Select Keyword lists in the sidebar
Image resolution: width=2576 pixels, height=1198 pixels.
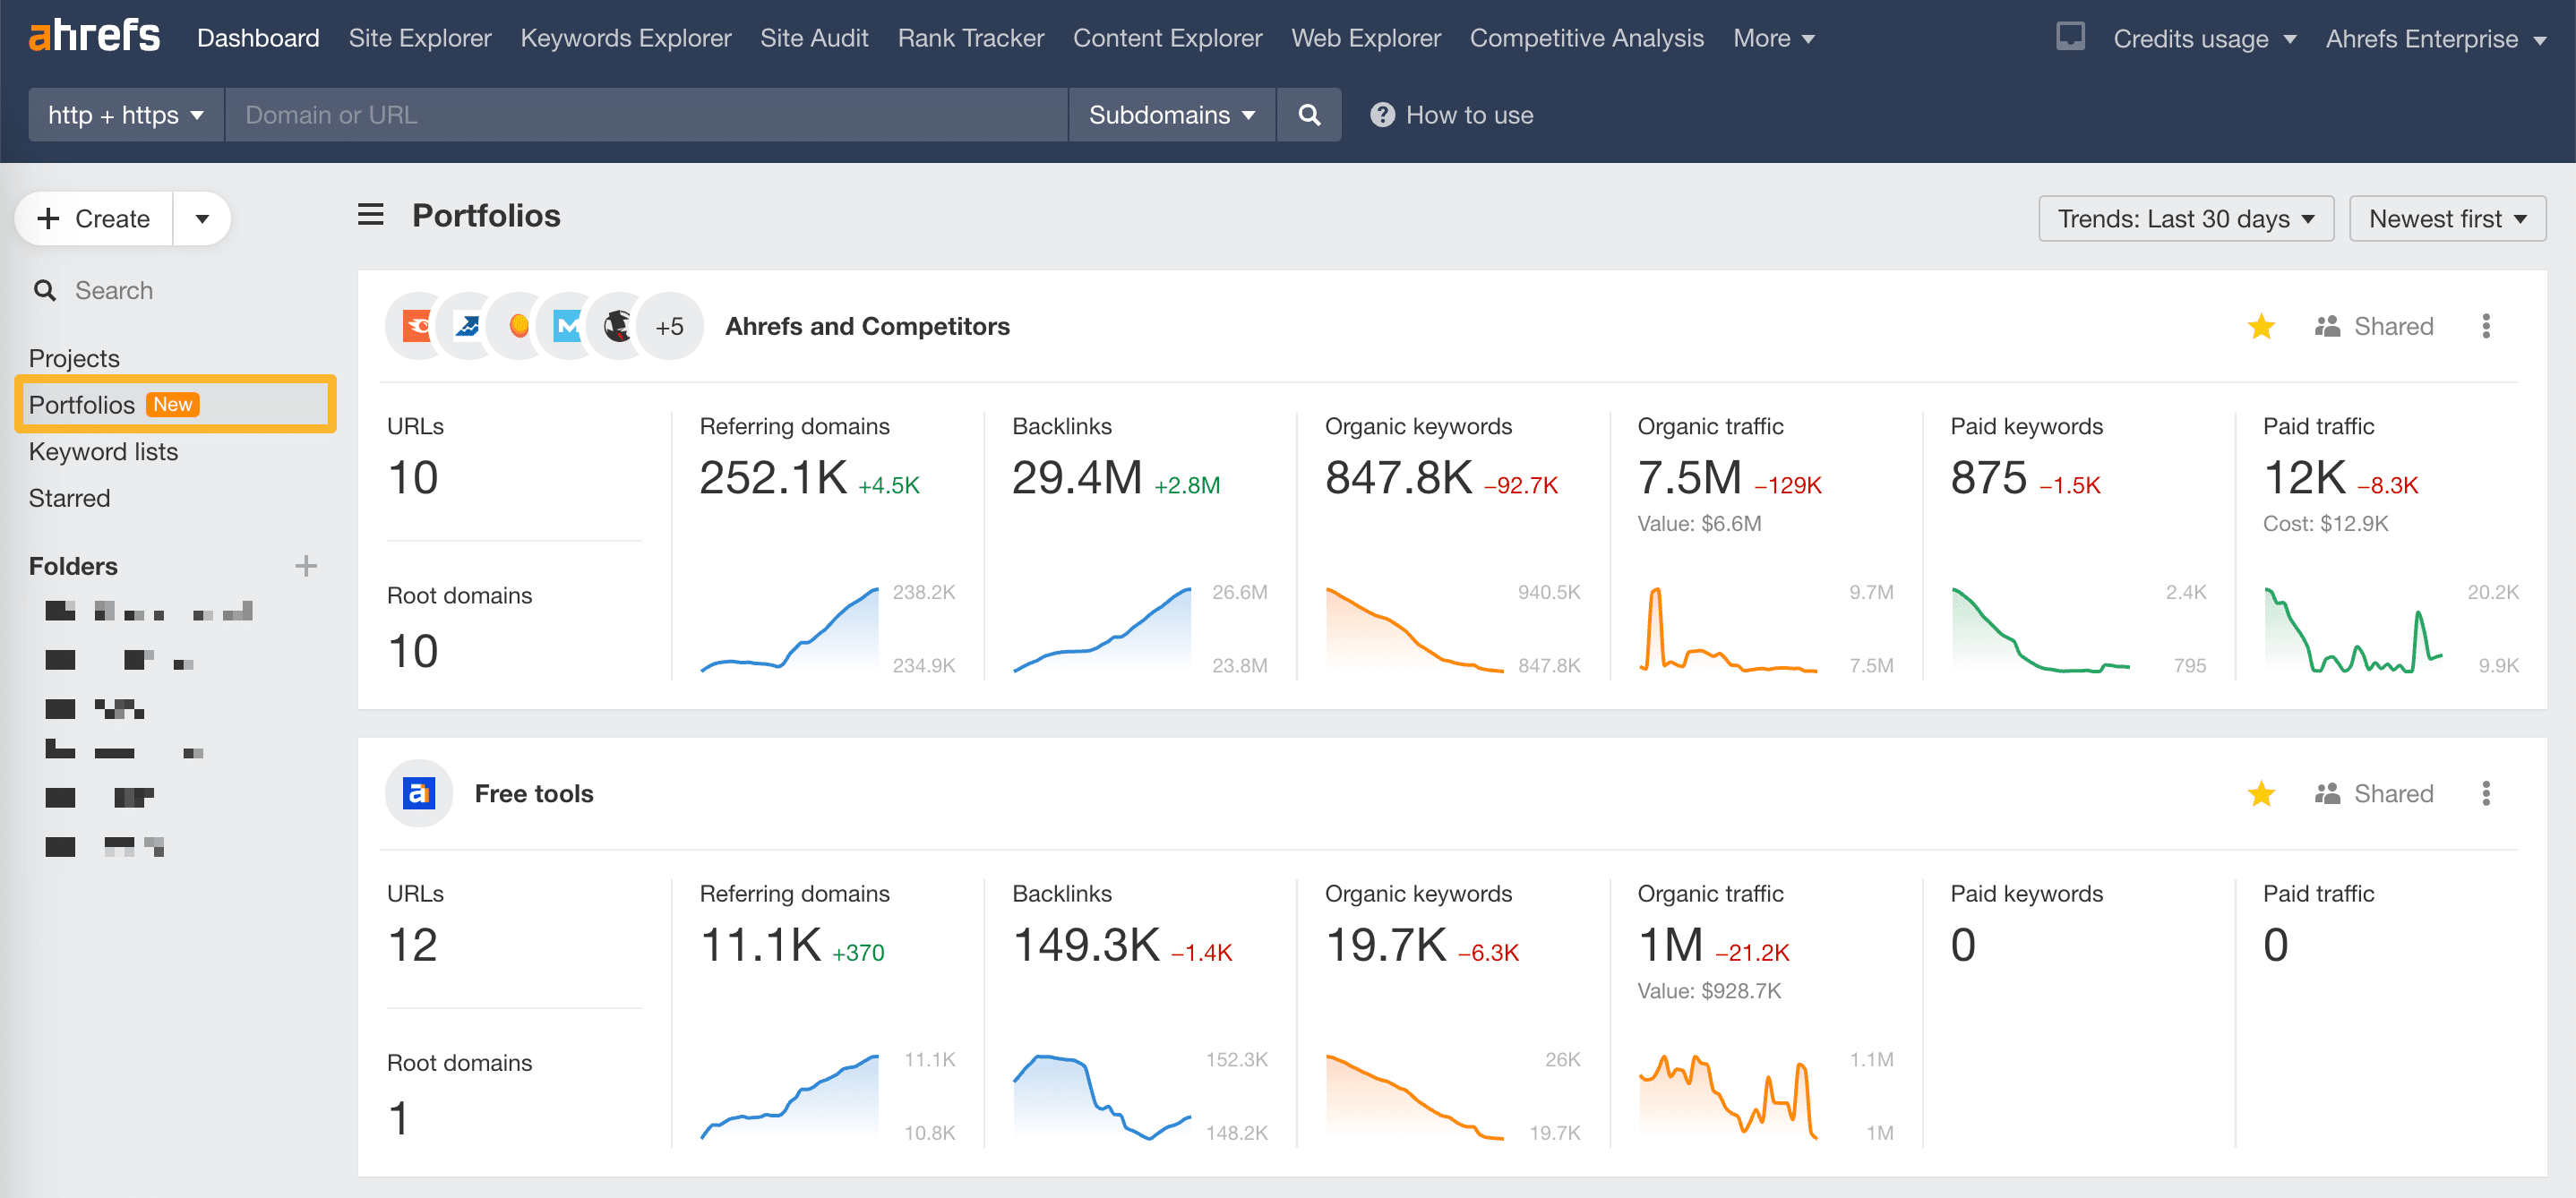click(x=103, y=451)
